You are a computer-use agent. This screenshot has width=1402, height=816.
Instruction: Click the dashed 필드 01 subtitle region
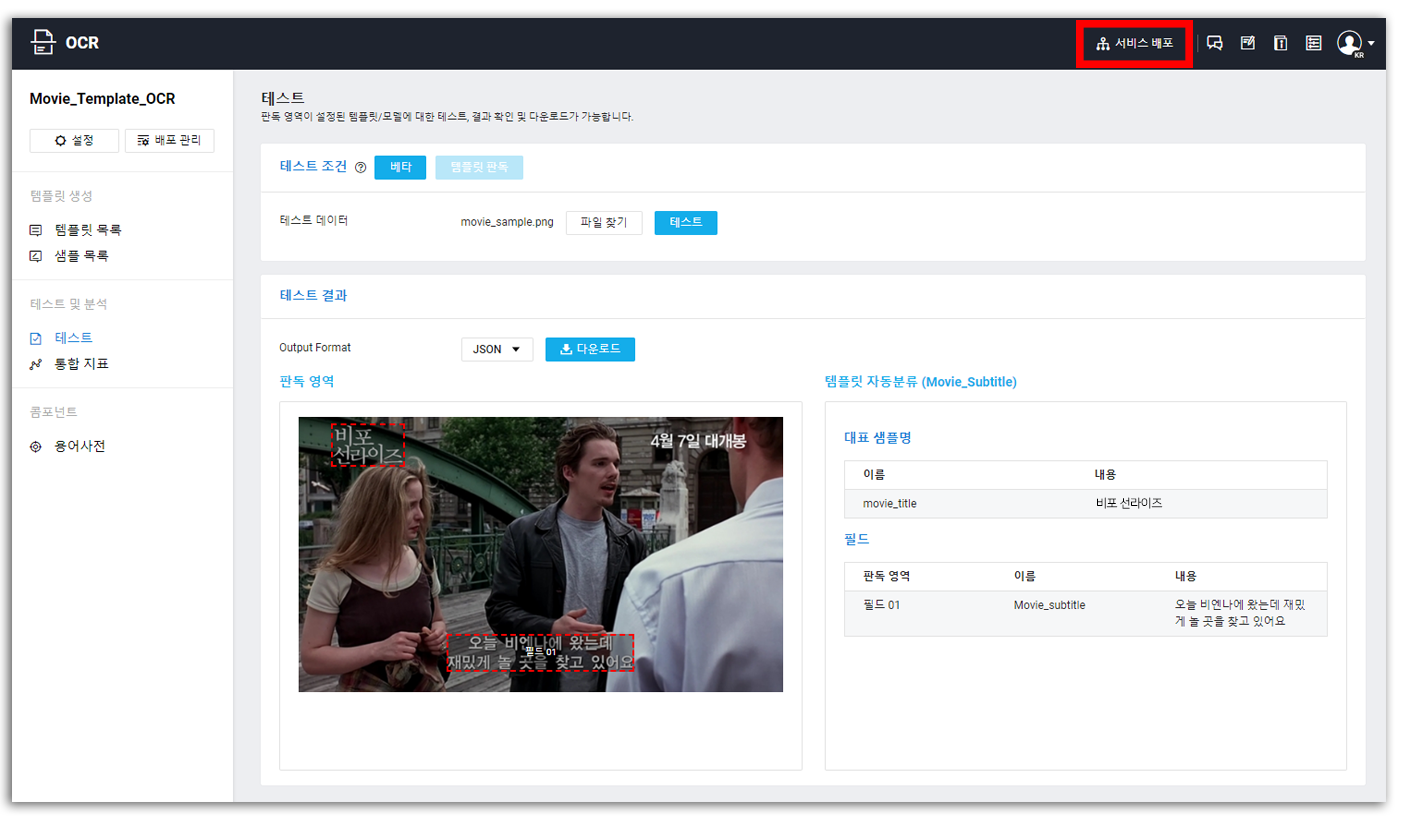540,652
